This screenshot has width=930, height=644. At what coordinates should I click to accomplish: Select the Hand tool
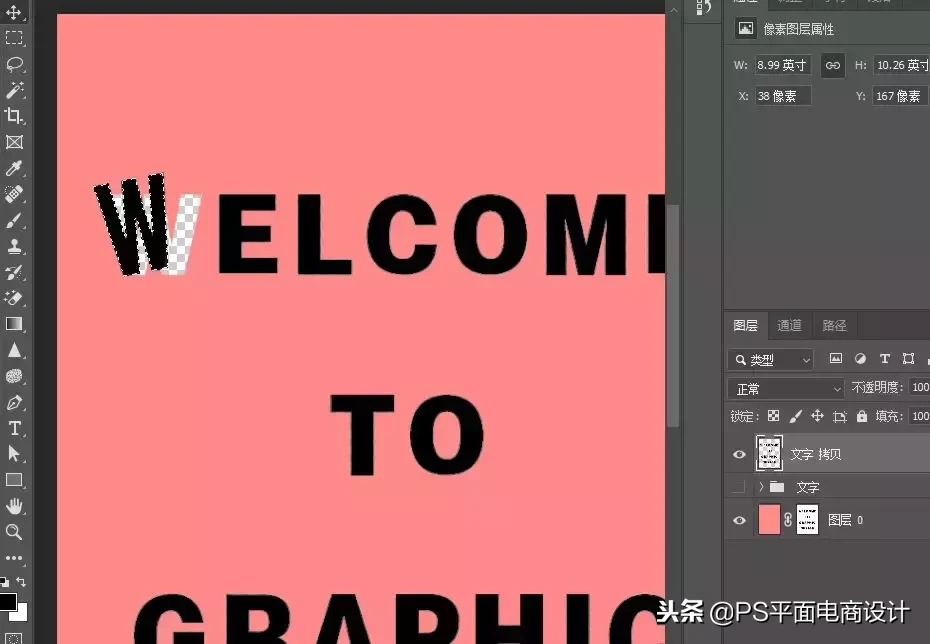[14, 506]
